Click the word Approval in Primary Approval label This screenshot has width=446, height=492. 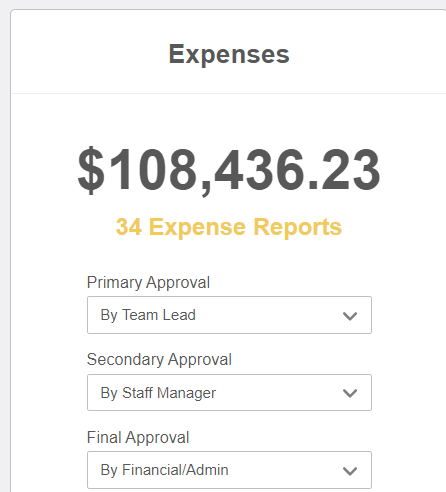coord(178,283)
